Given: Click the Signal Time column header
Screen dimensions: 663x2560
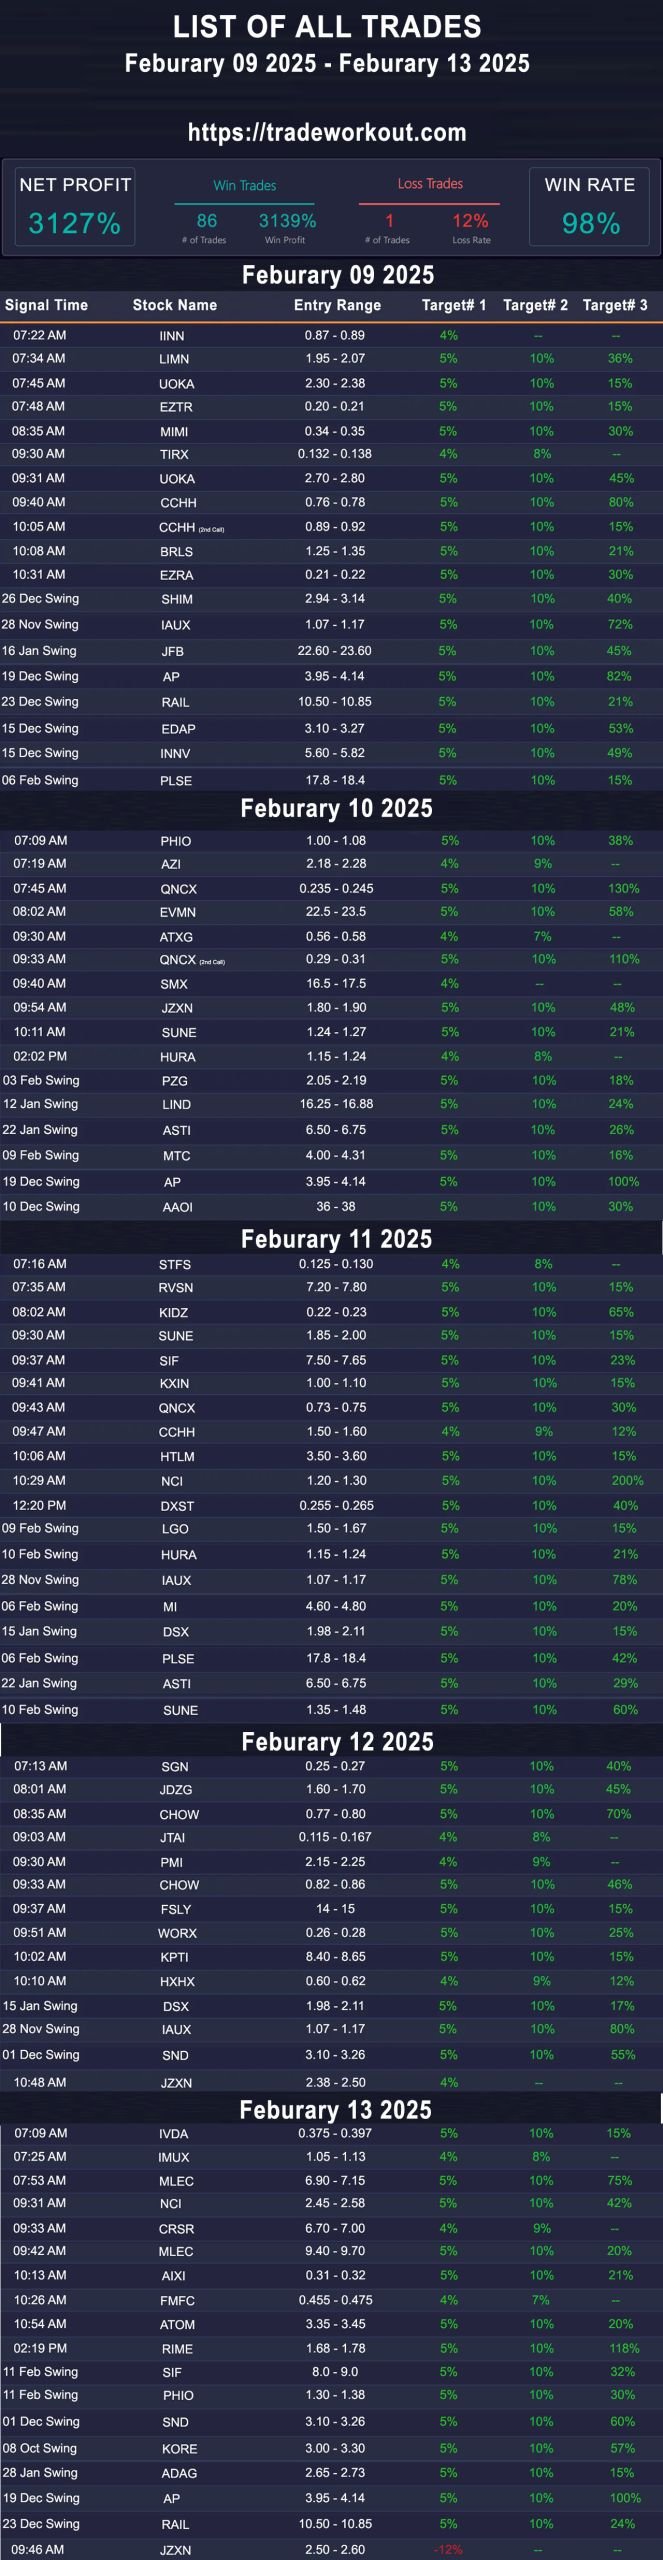Looking at the screenshot, I should point(46,305).
